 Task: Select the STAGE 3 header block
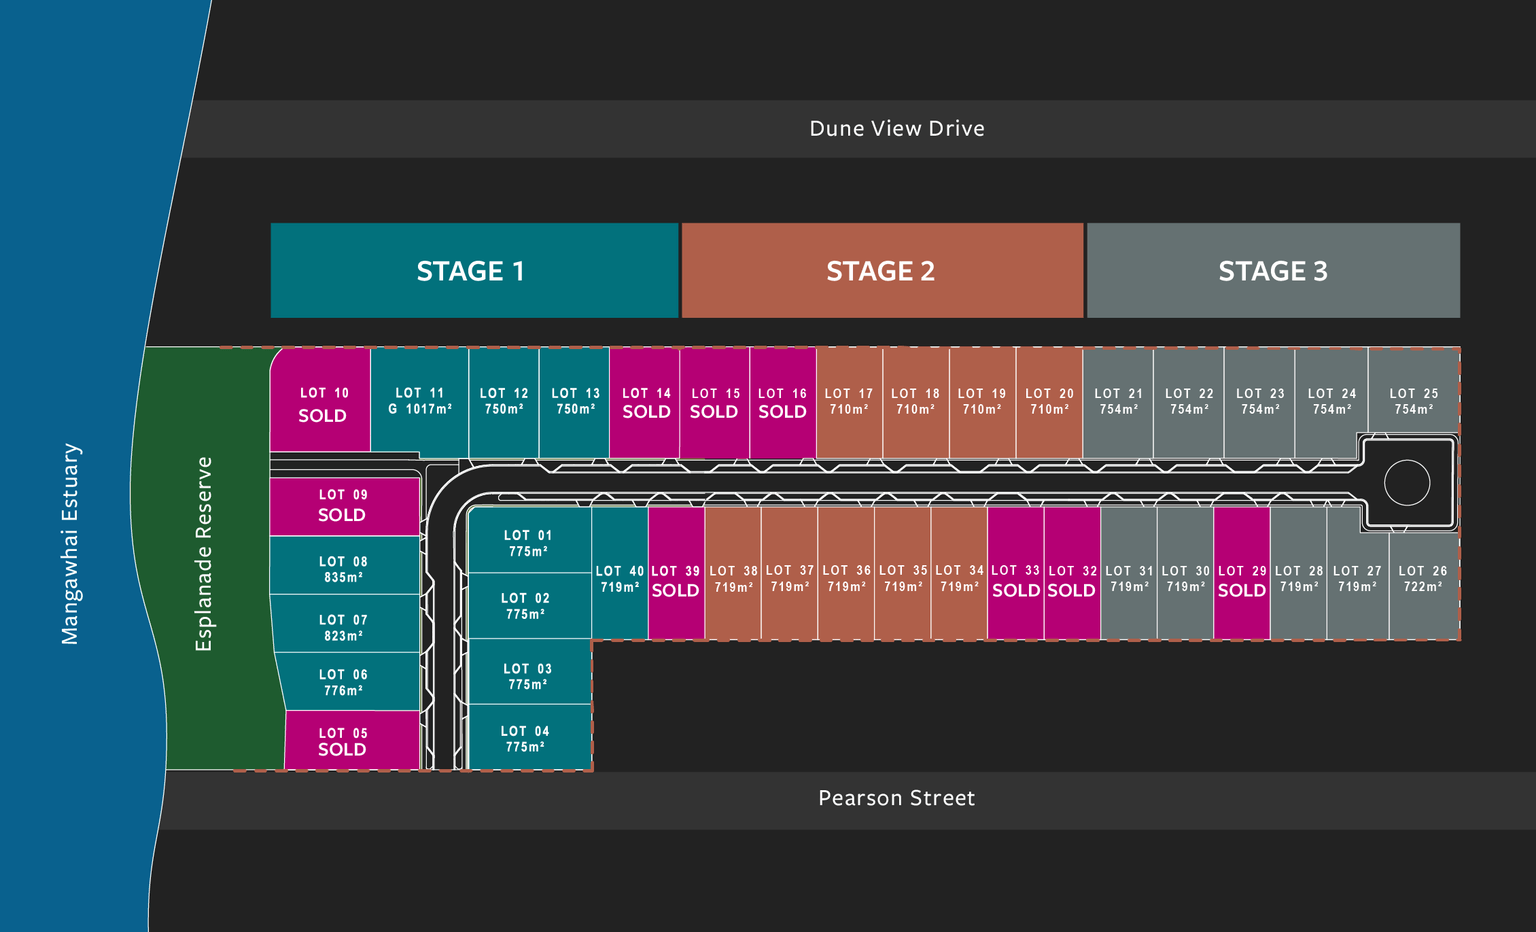(x=1273, y=270)
